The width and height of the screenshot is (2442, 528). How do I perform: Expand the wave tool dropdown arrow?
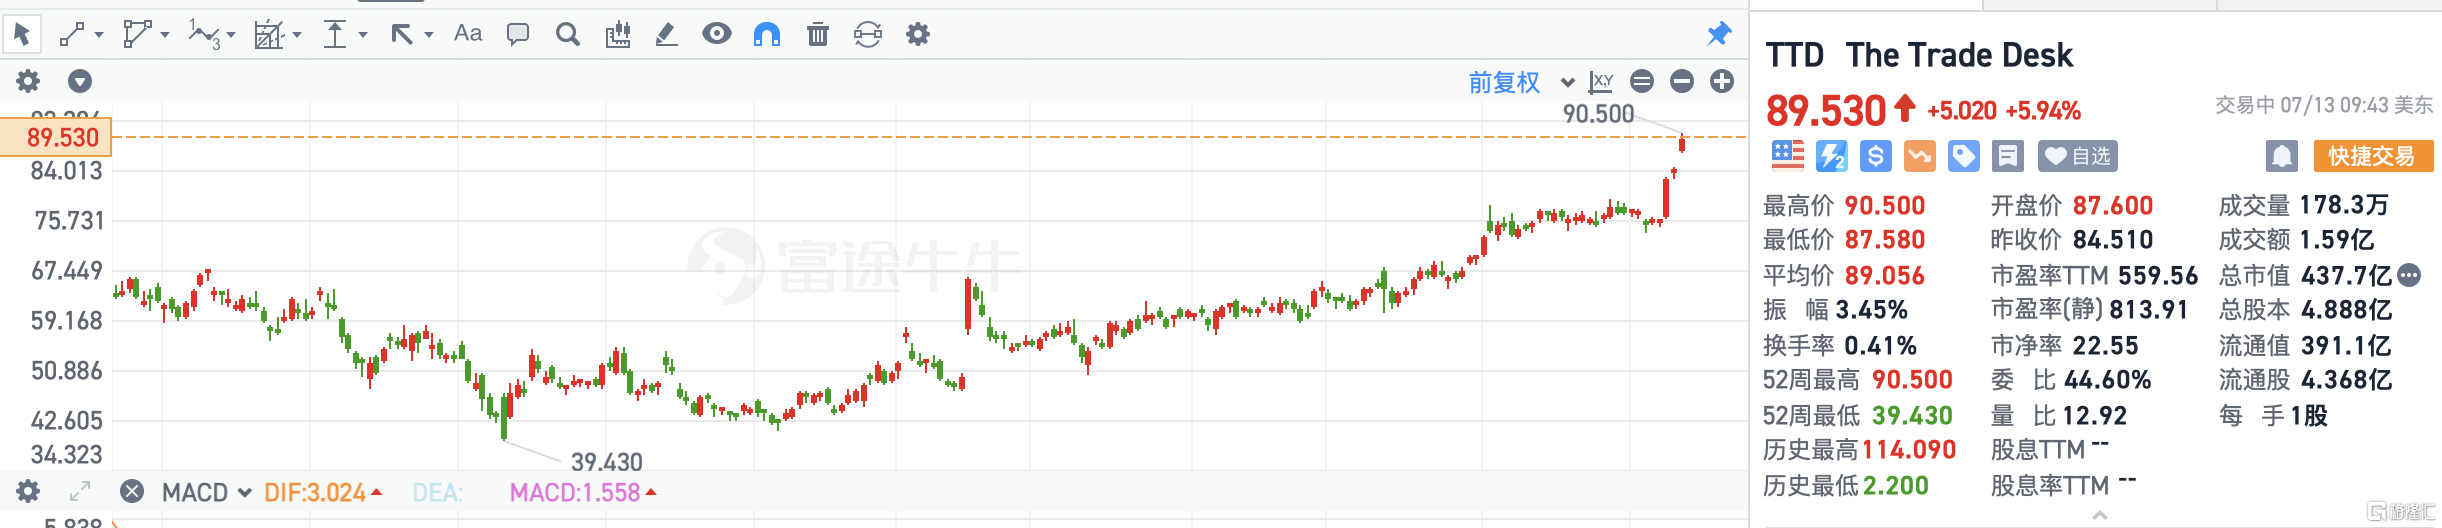(x=231, y=35)
